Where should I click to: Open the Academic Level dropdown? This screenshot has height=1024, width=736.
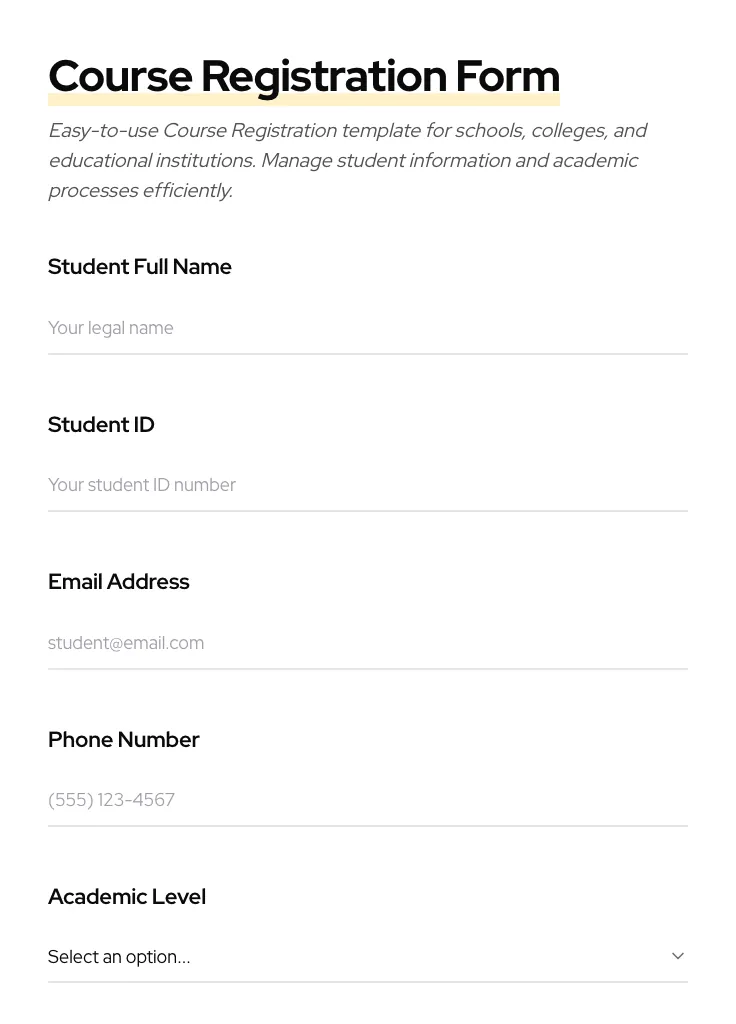pyautogui.click(x=367, y=957)
